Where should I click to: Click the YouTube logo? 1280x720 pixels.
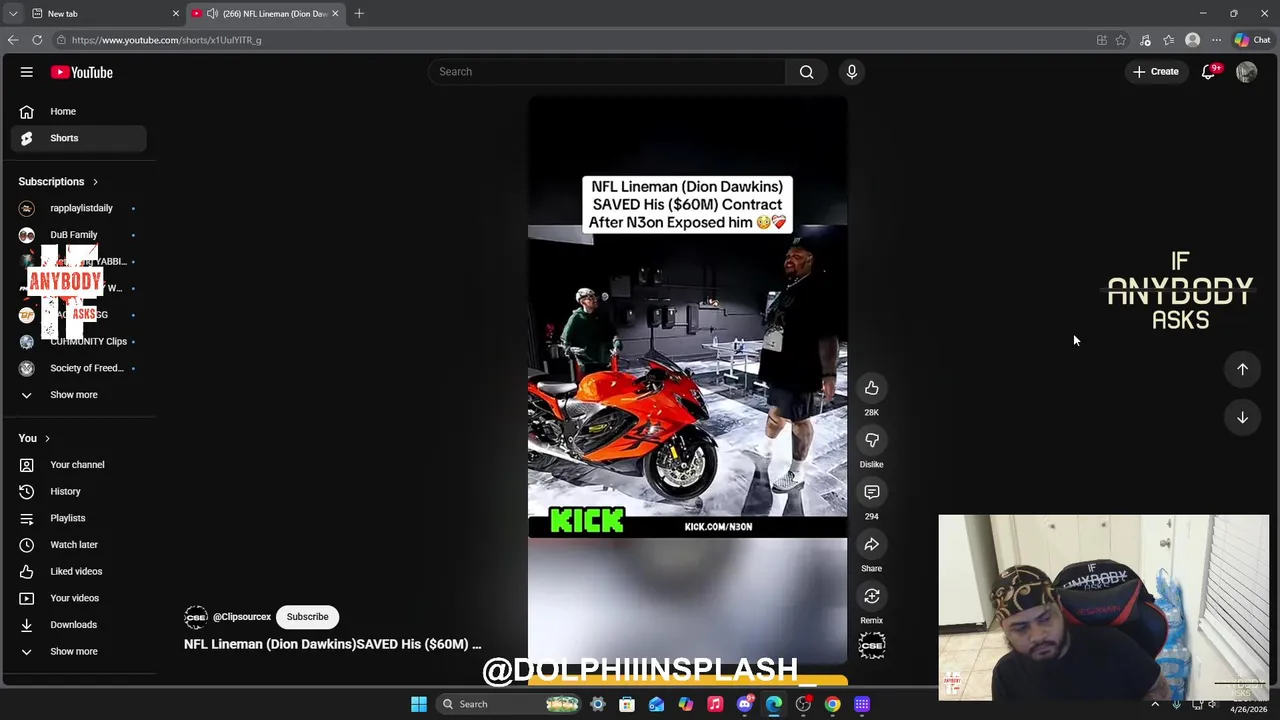[x=82, y=72]
